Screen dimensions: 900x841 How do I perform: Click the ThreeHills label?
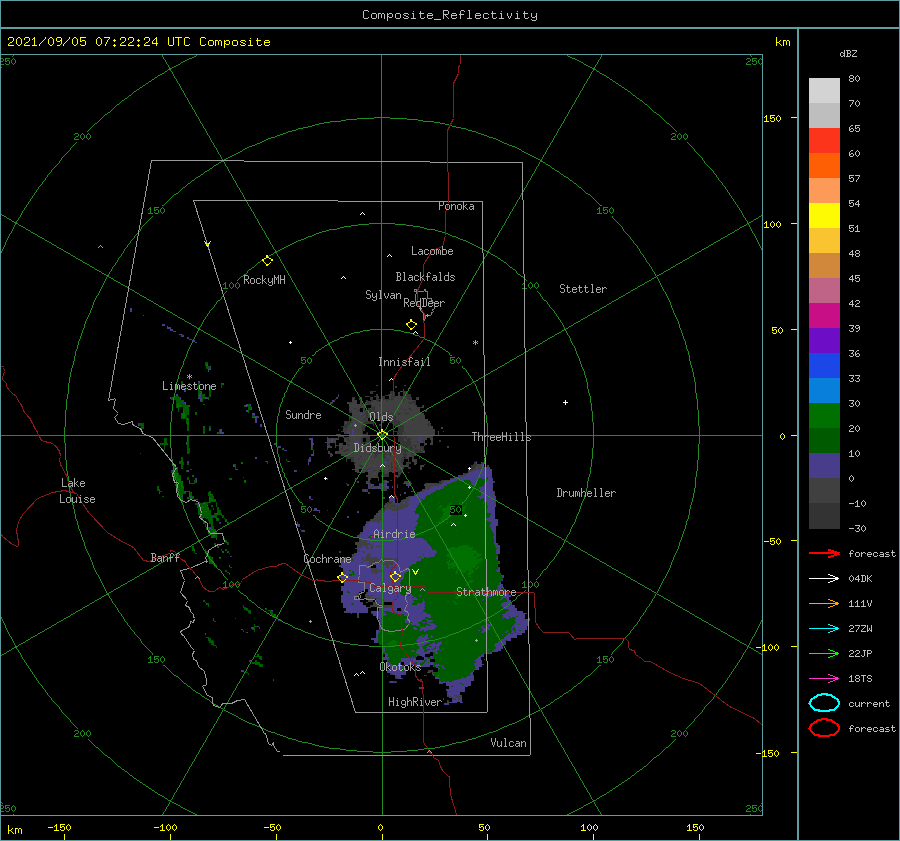point(501,437)
